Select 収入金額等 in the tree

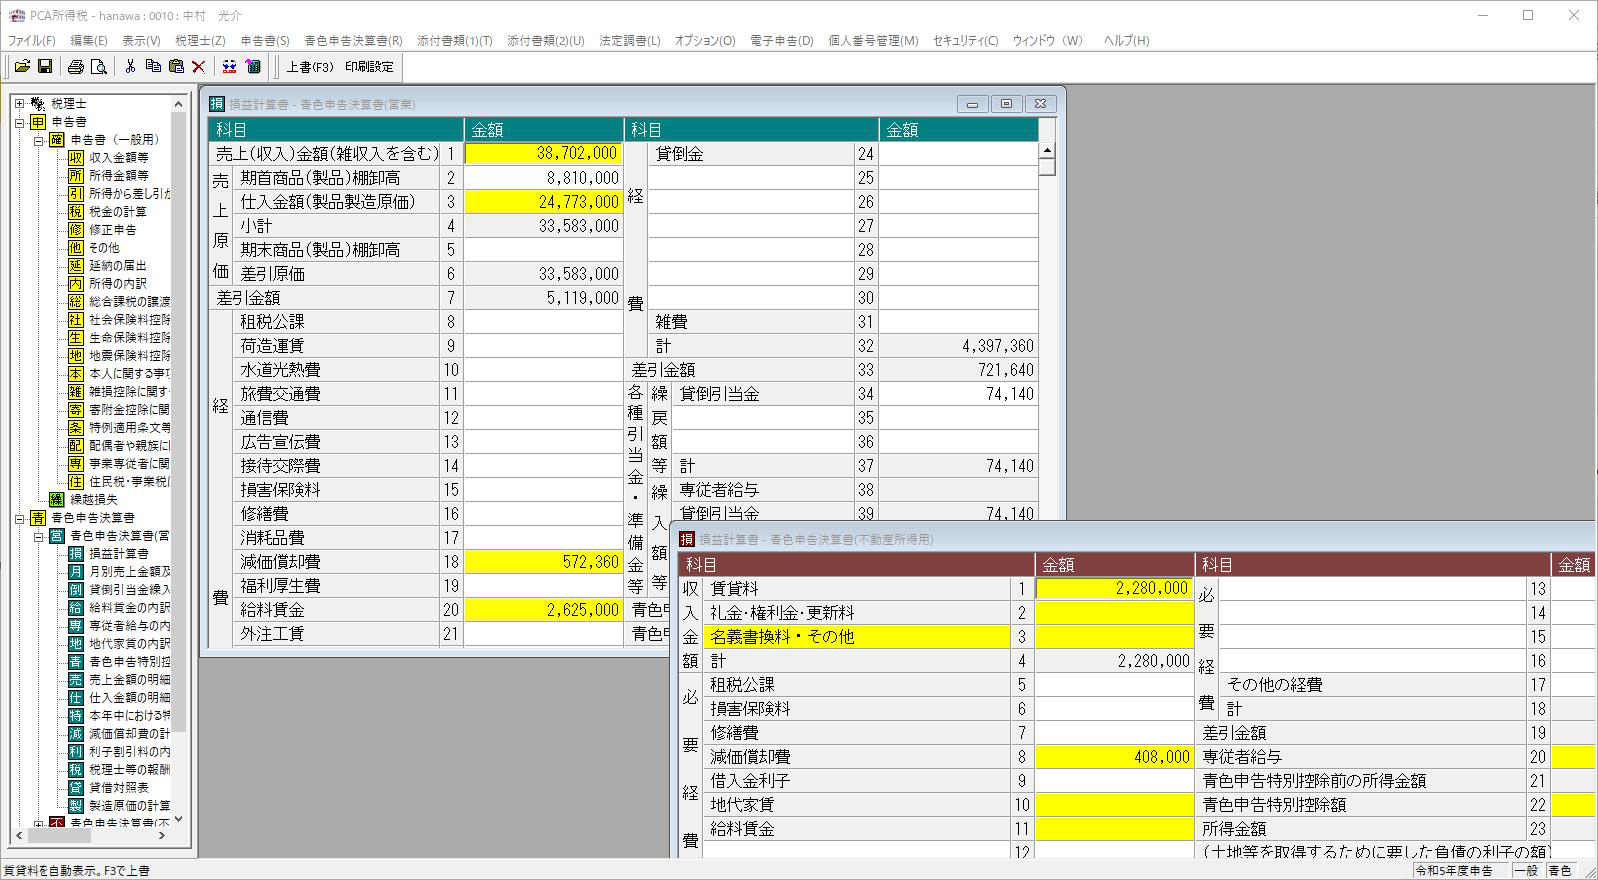click(119, 157)
